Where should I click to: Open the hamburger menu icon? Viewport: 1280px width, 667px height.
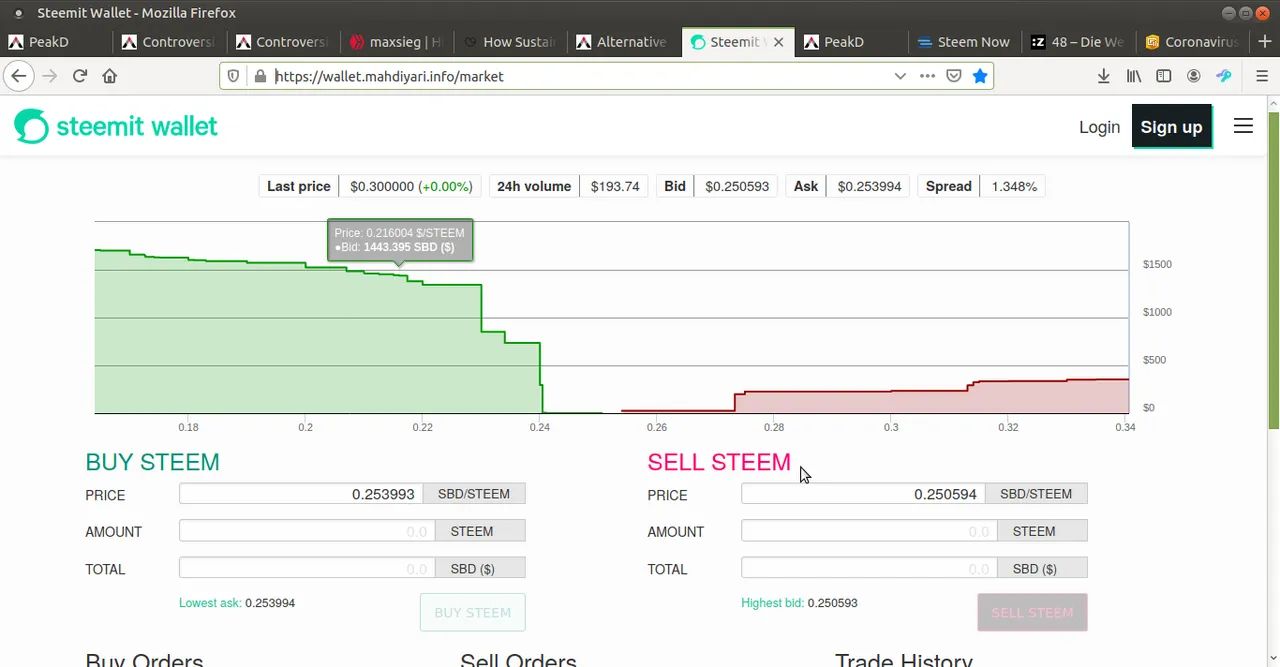(x=1243, y=126)
